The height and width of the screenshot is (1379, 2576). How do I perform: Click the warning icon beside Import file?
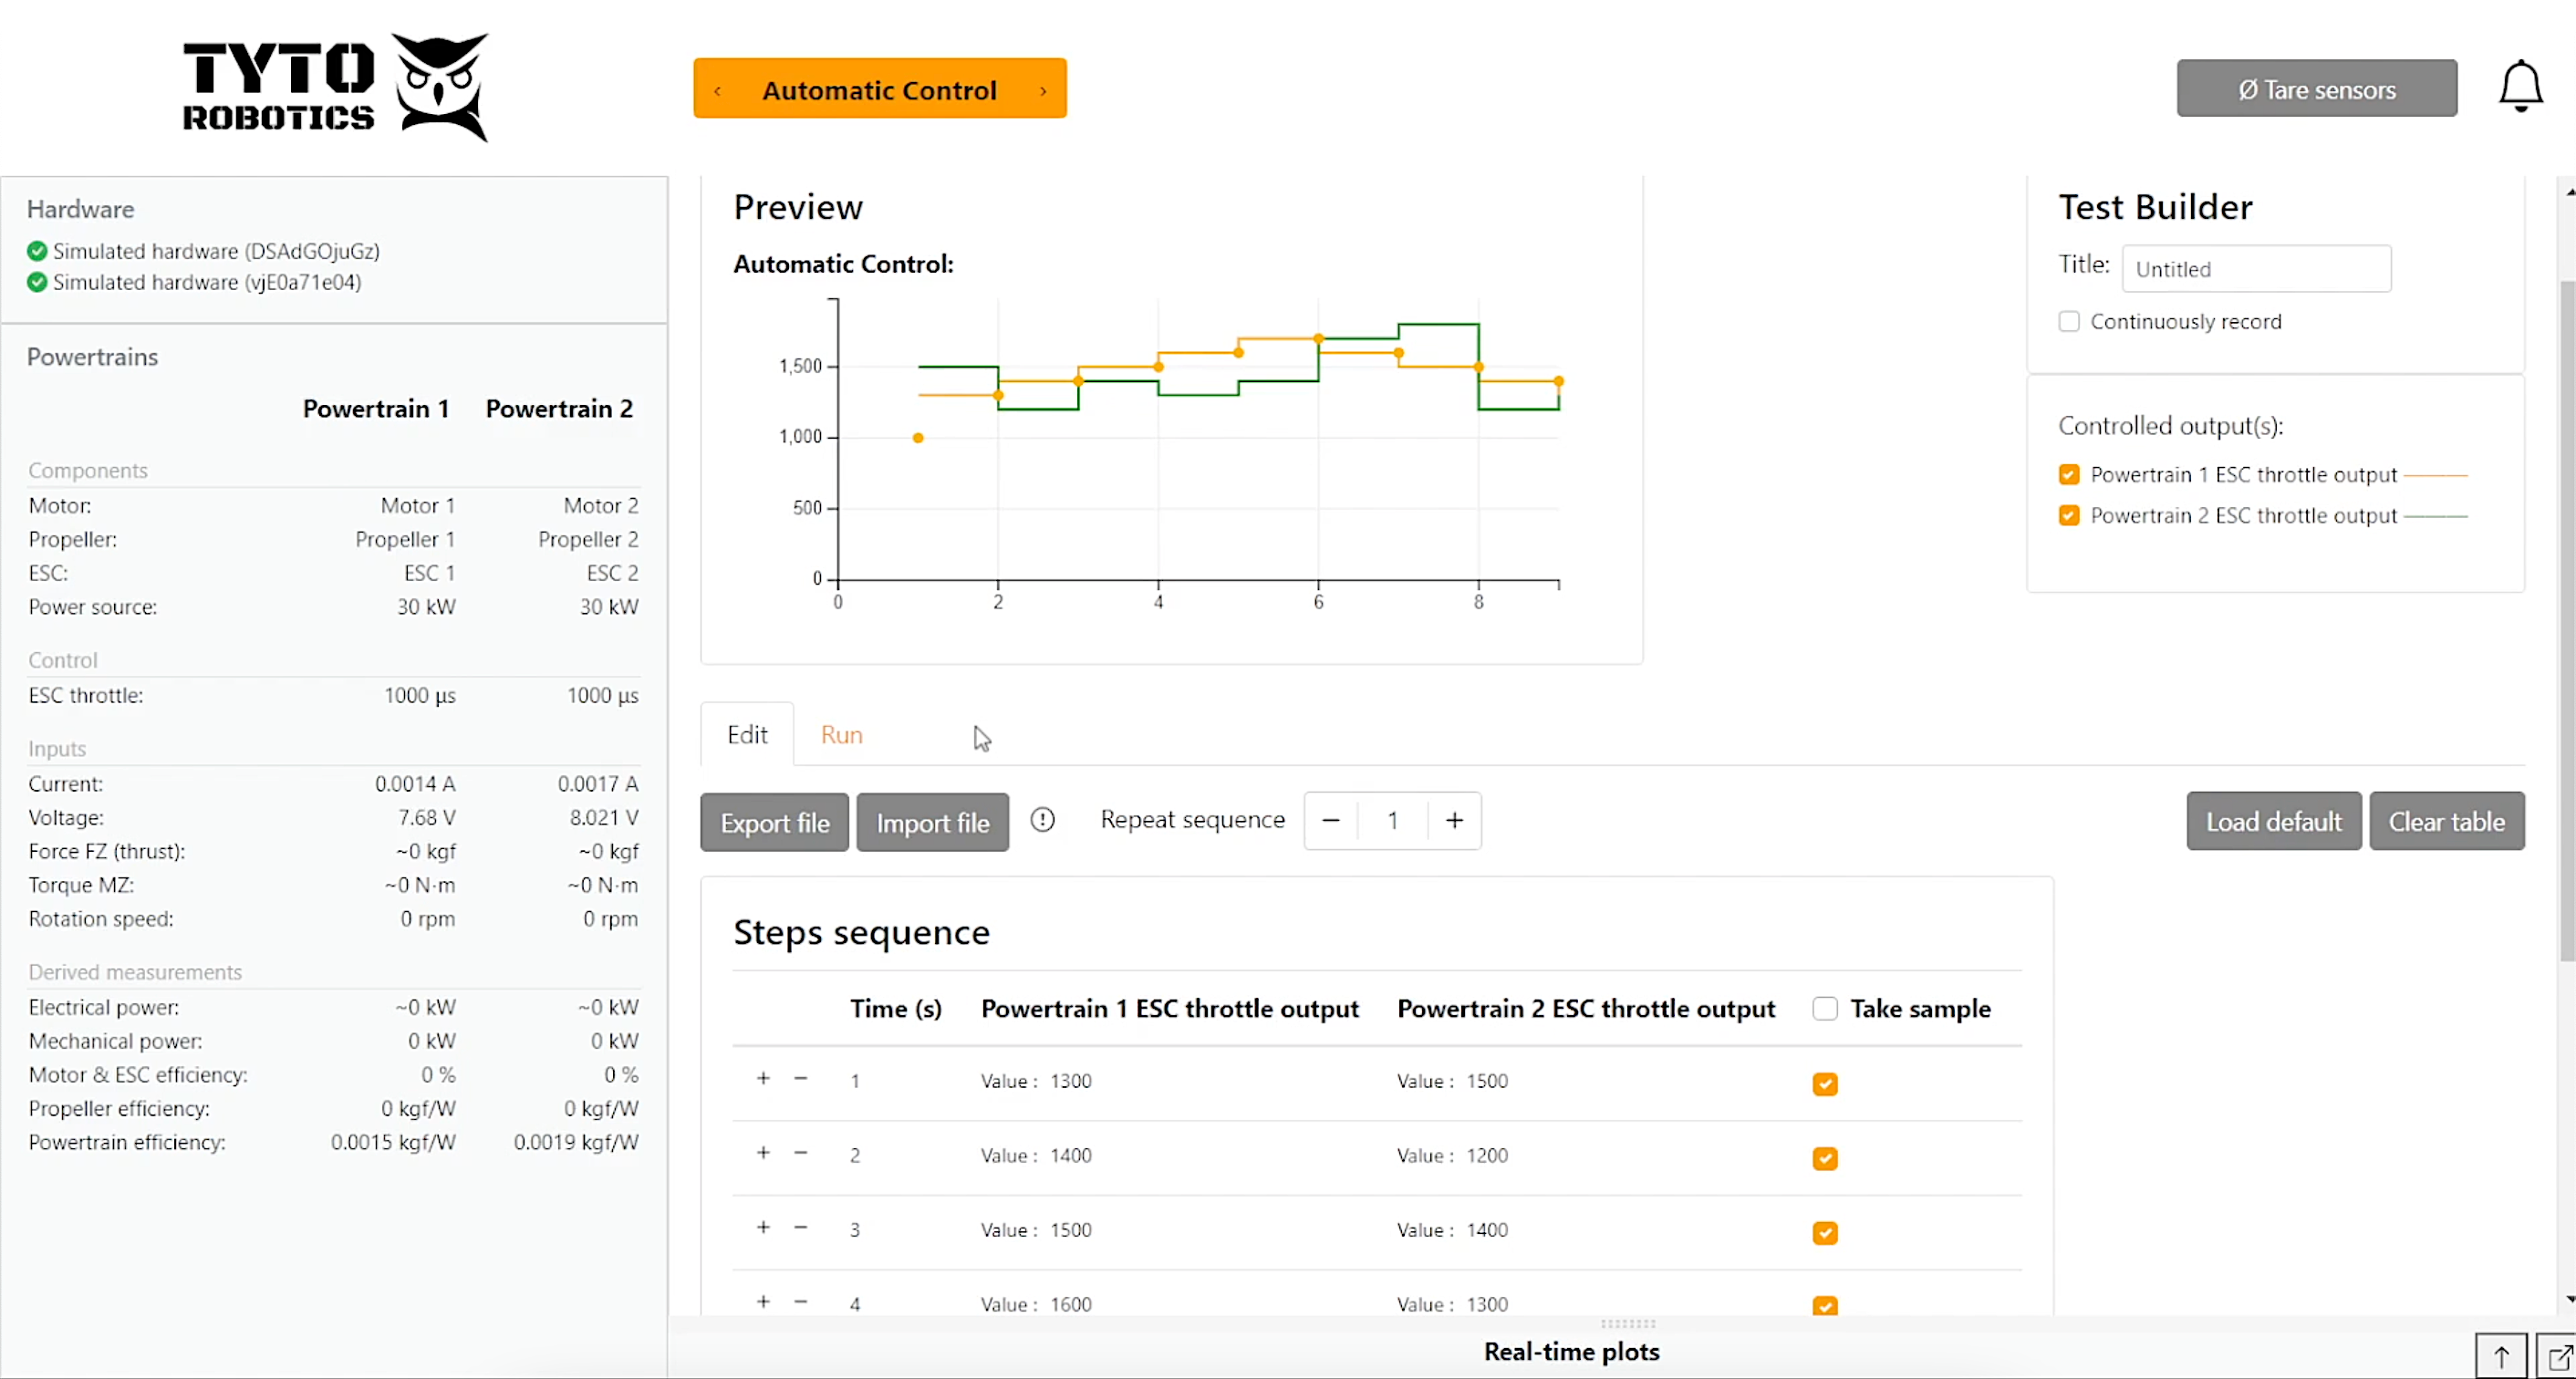click(x=1043, y=820)
